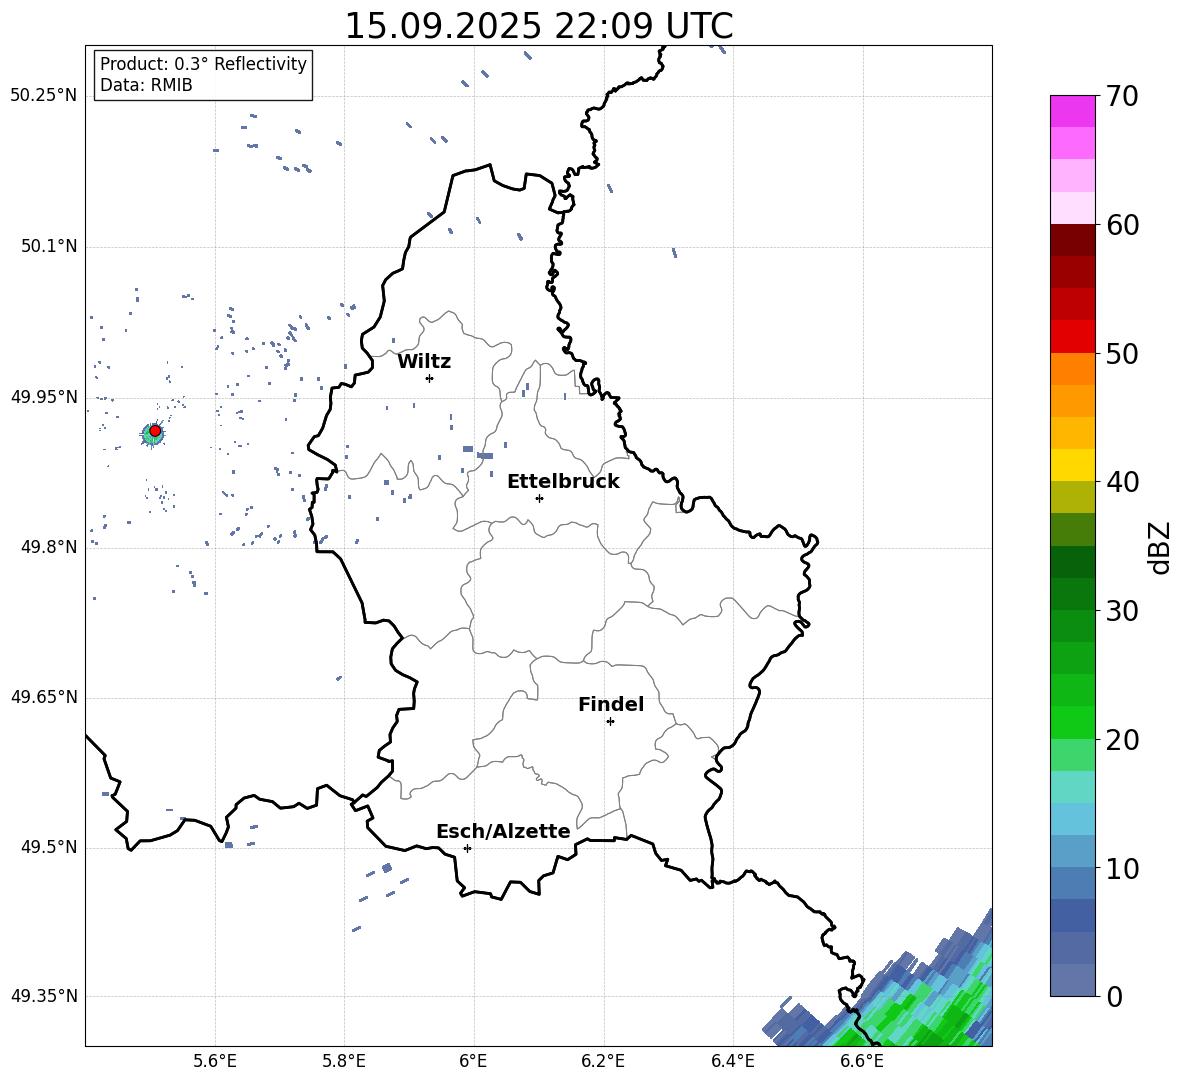The width and height of the screenshot is (1184, 1081).
Task: Click the 6.4°E longitude label
Action: (732, 1062)
